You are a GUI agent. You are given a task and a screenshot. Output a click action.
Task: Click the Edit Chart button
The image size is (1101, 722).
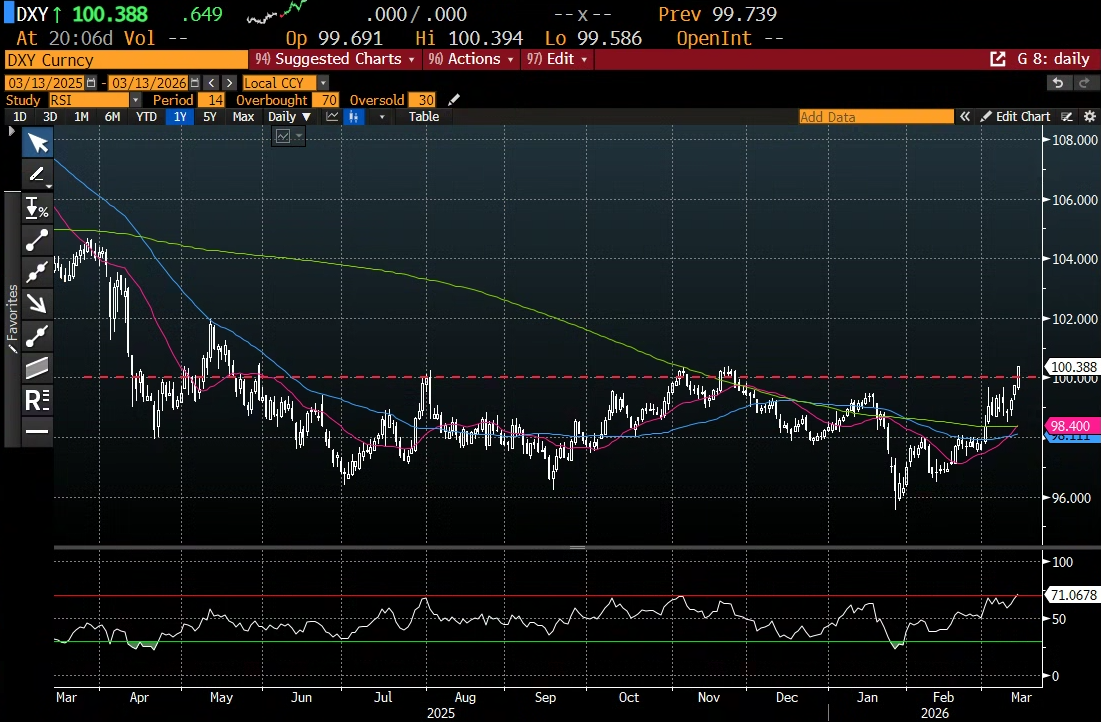(1015, 117)
